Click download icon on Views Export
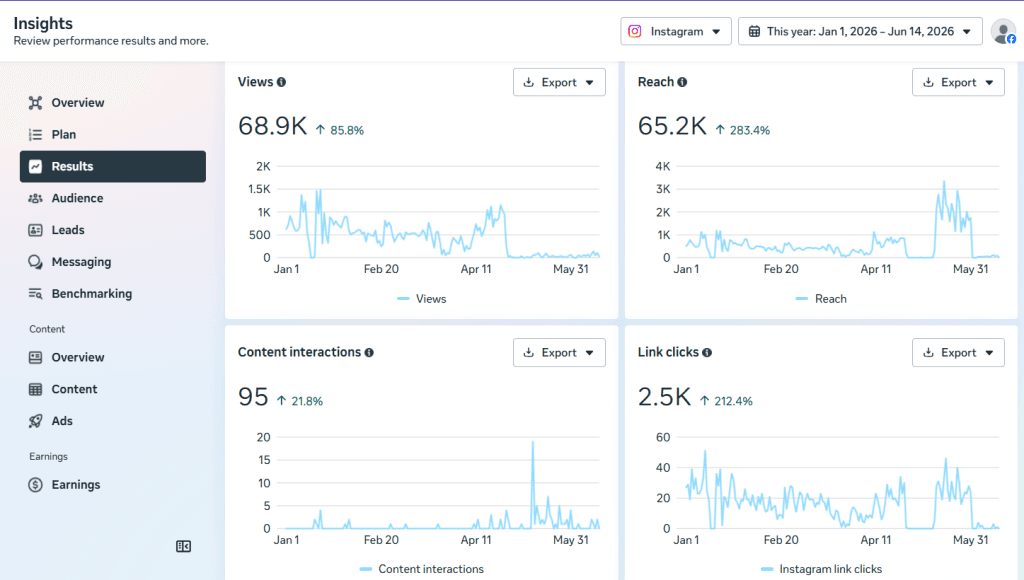This screenshot has width=1024, height=580. [x=529, y=82]
